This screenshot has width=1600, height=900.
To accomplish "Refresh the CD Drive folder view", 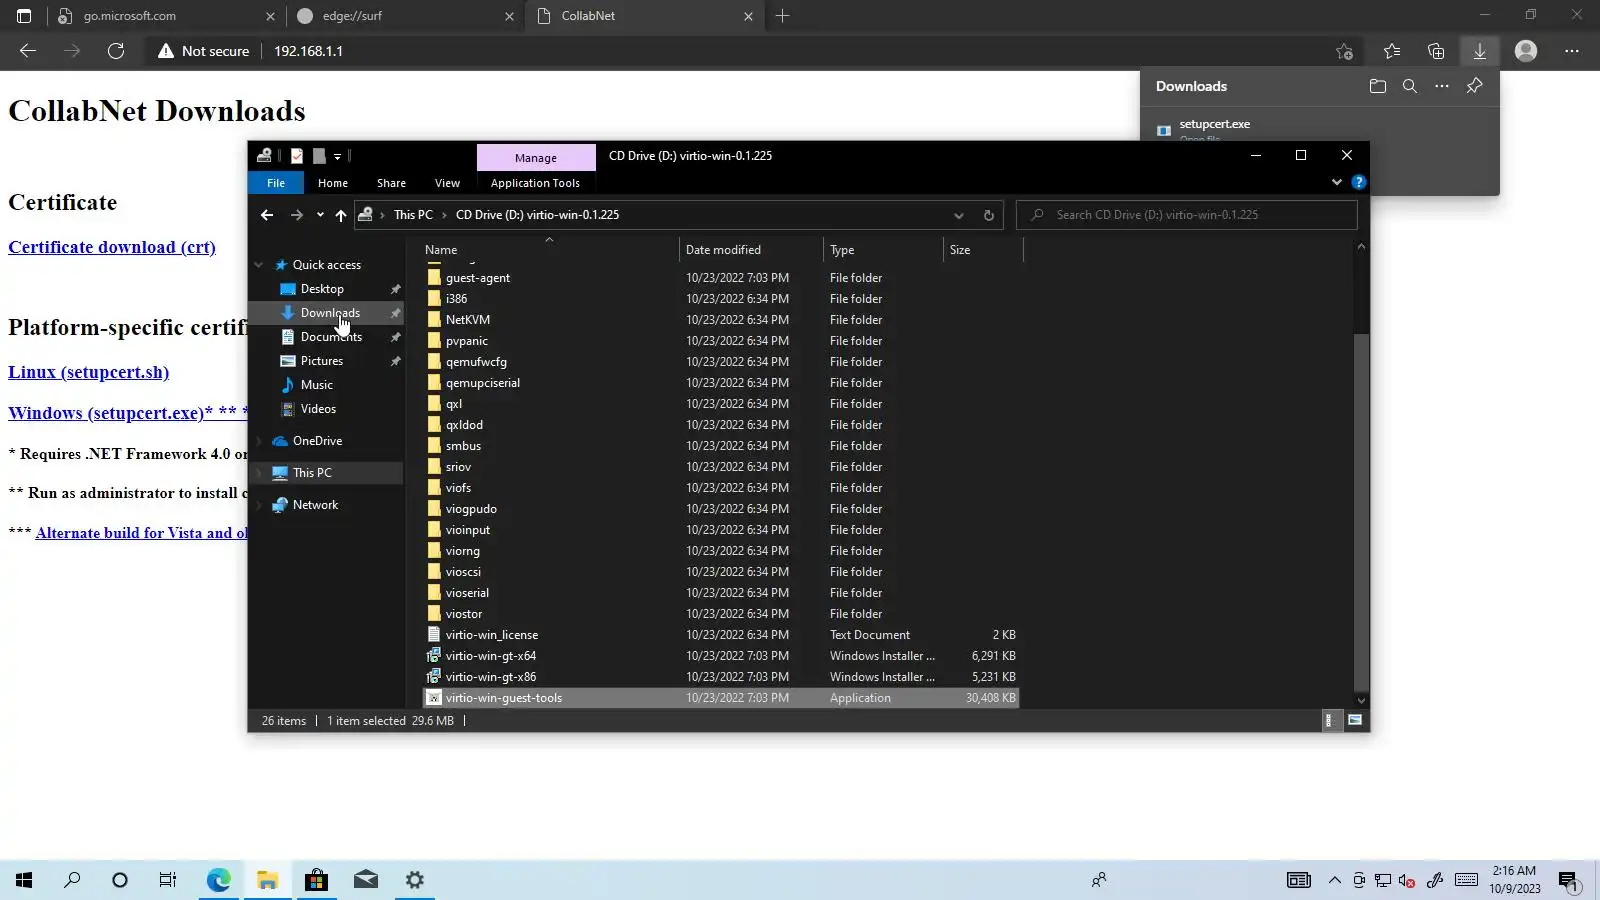I will click(989, 215).
